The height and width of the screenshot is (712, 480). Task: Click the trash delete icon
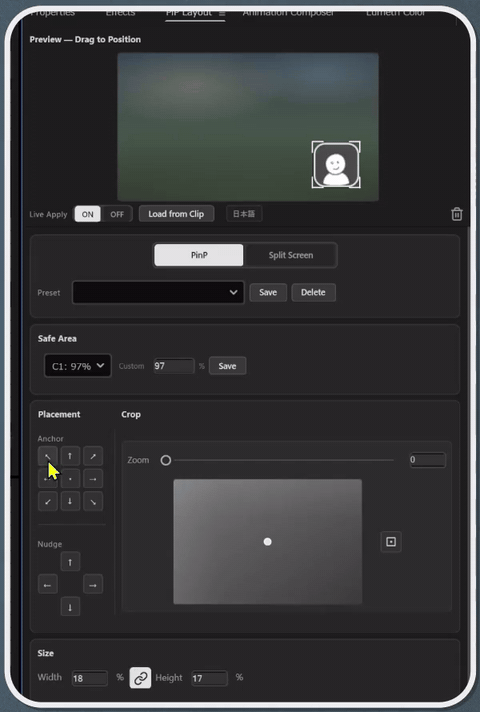click(456, 214)
